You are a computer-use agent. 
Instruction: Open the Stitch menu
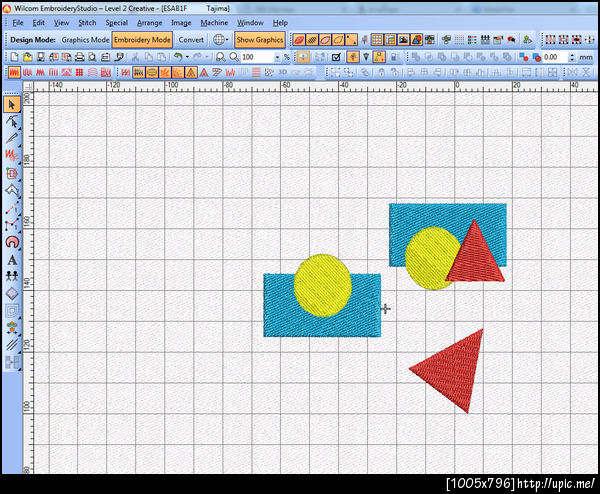[87, 23]
